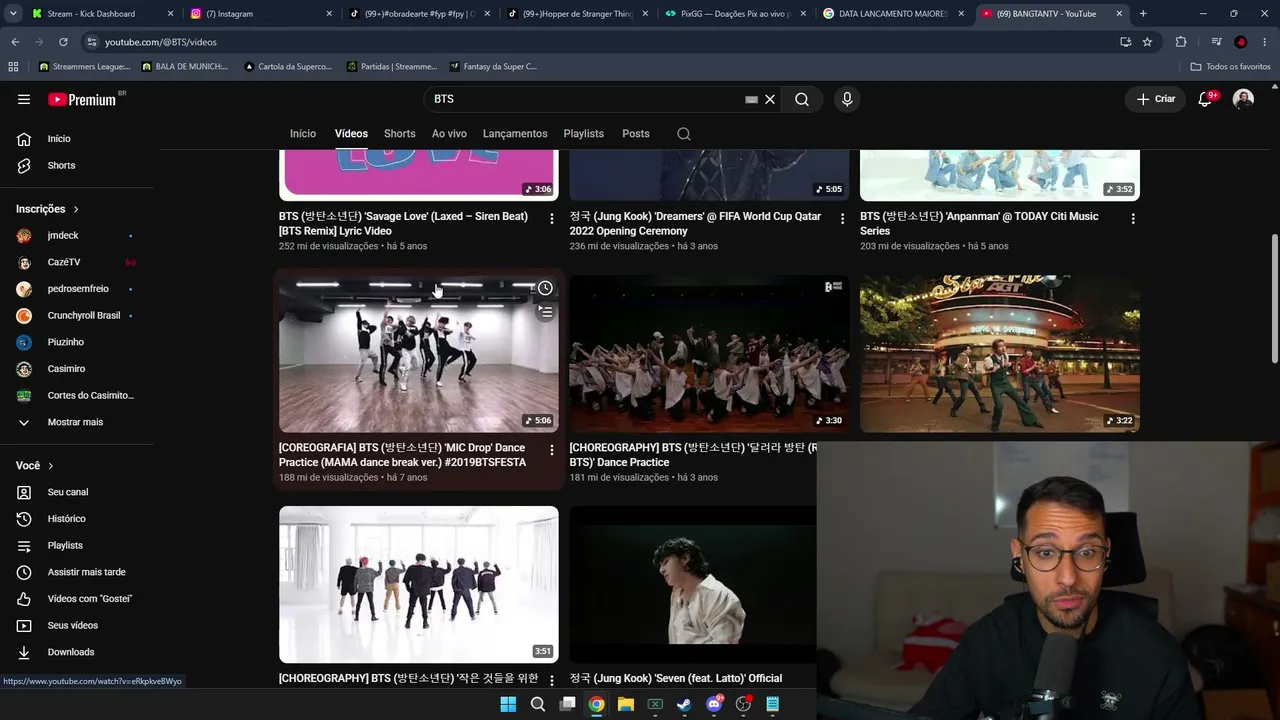Add MIC Drop video to queue

(x=545, y=312)
